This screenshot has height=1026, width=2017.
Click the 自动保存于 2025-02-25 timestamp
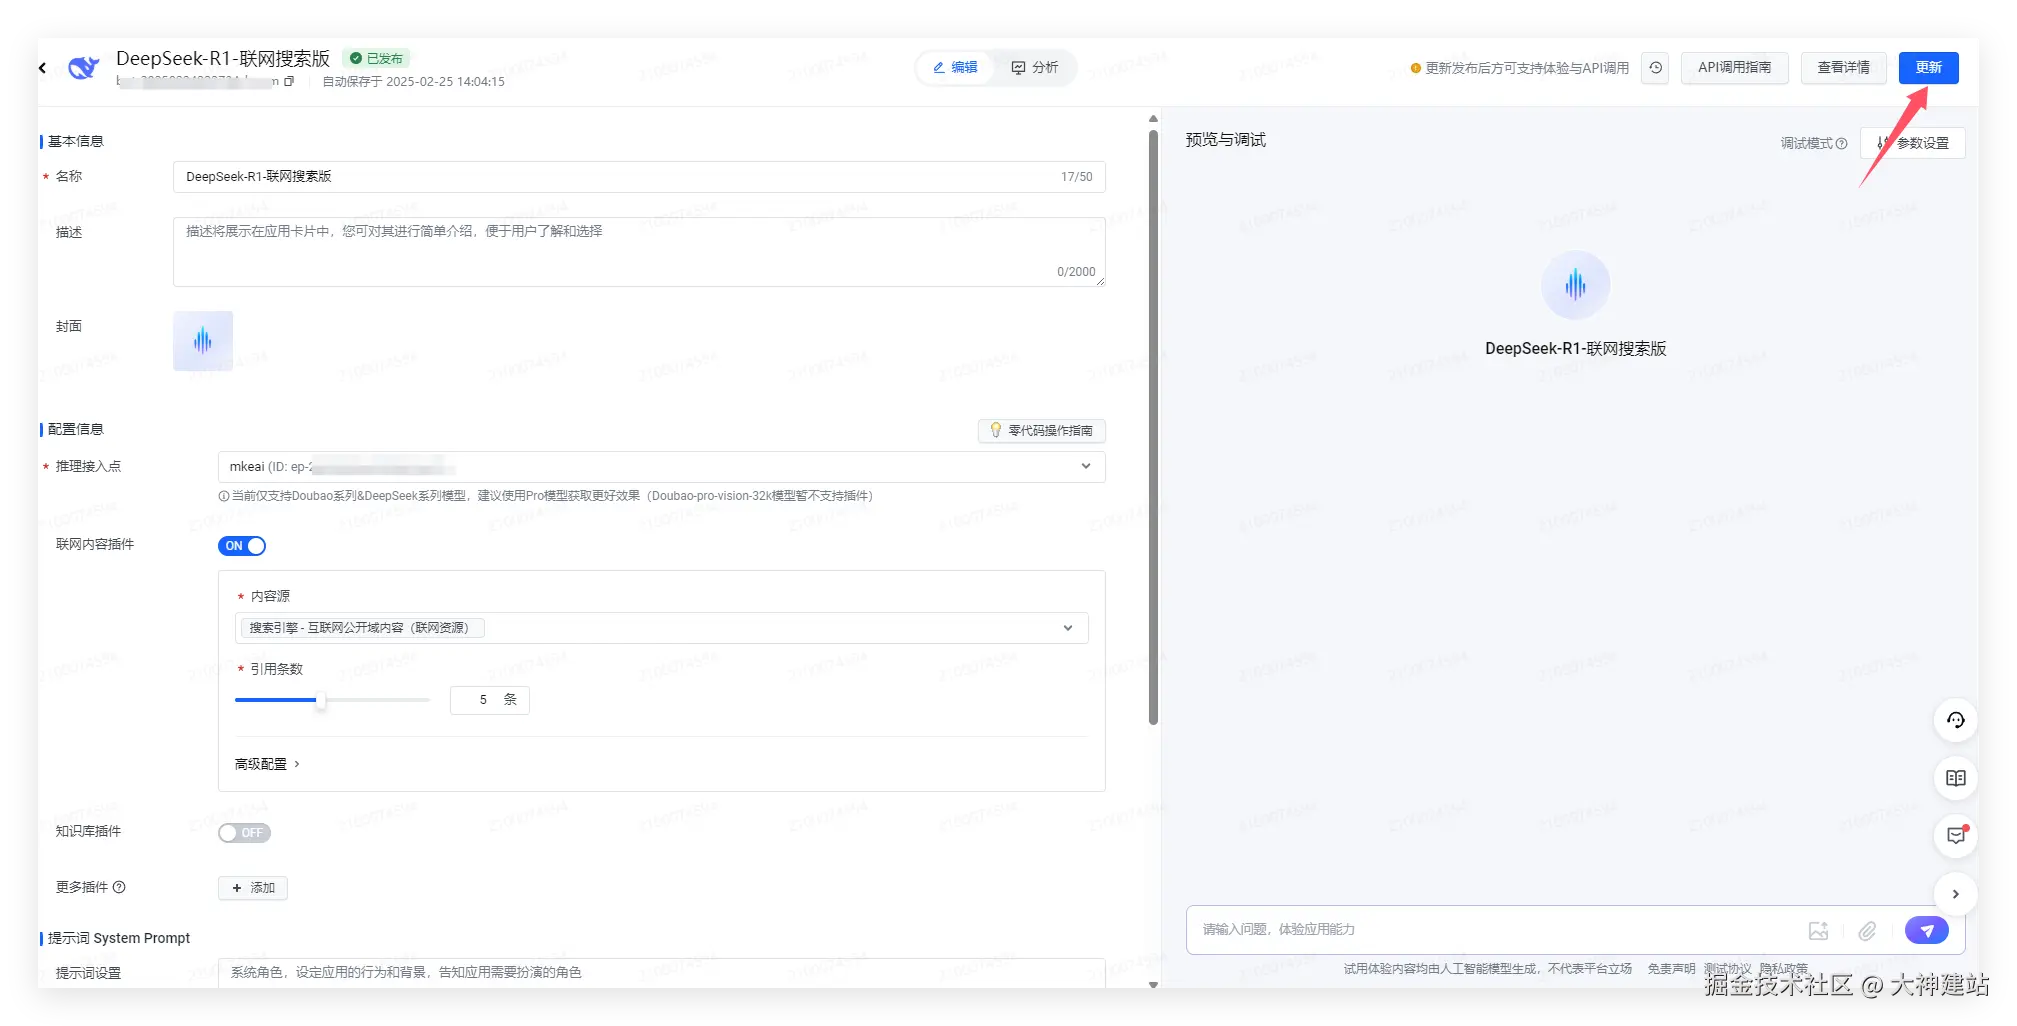(413, 82)
